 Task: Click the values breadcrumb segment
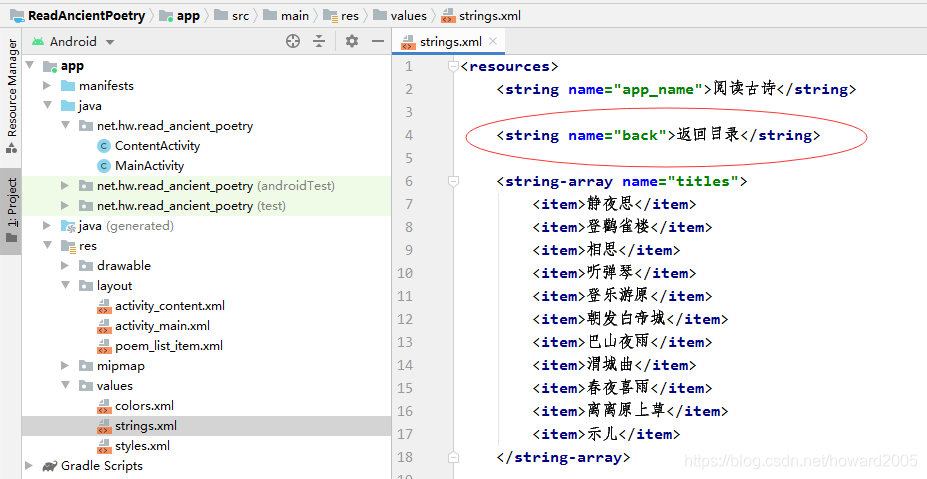408,16
